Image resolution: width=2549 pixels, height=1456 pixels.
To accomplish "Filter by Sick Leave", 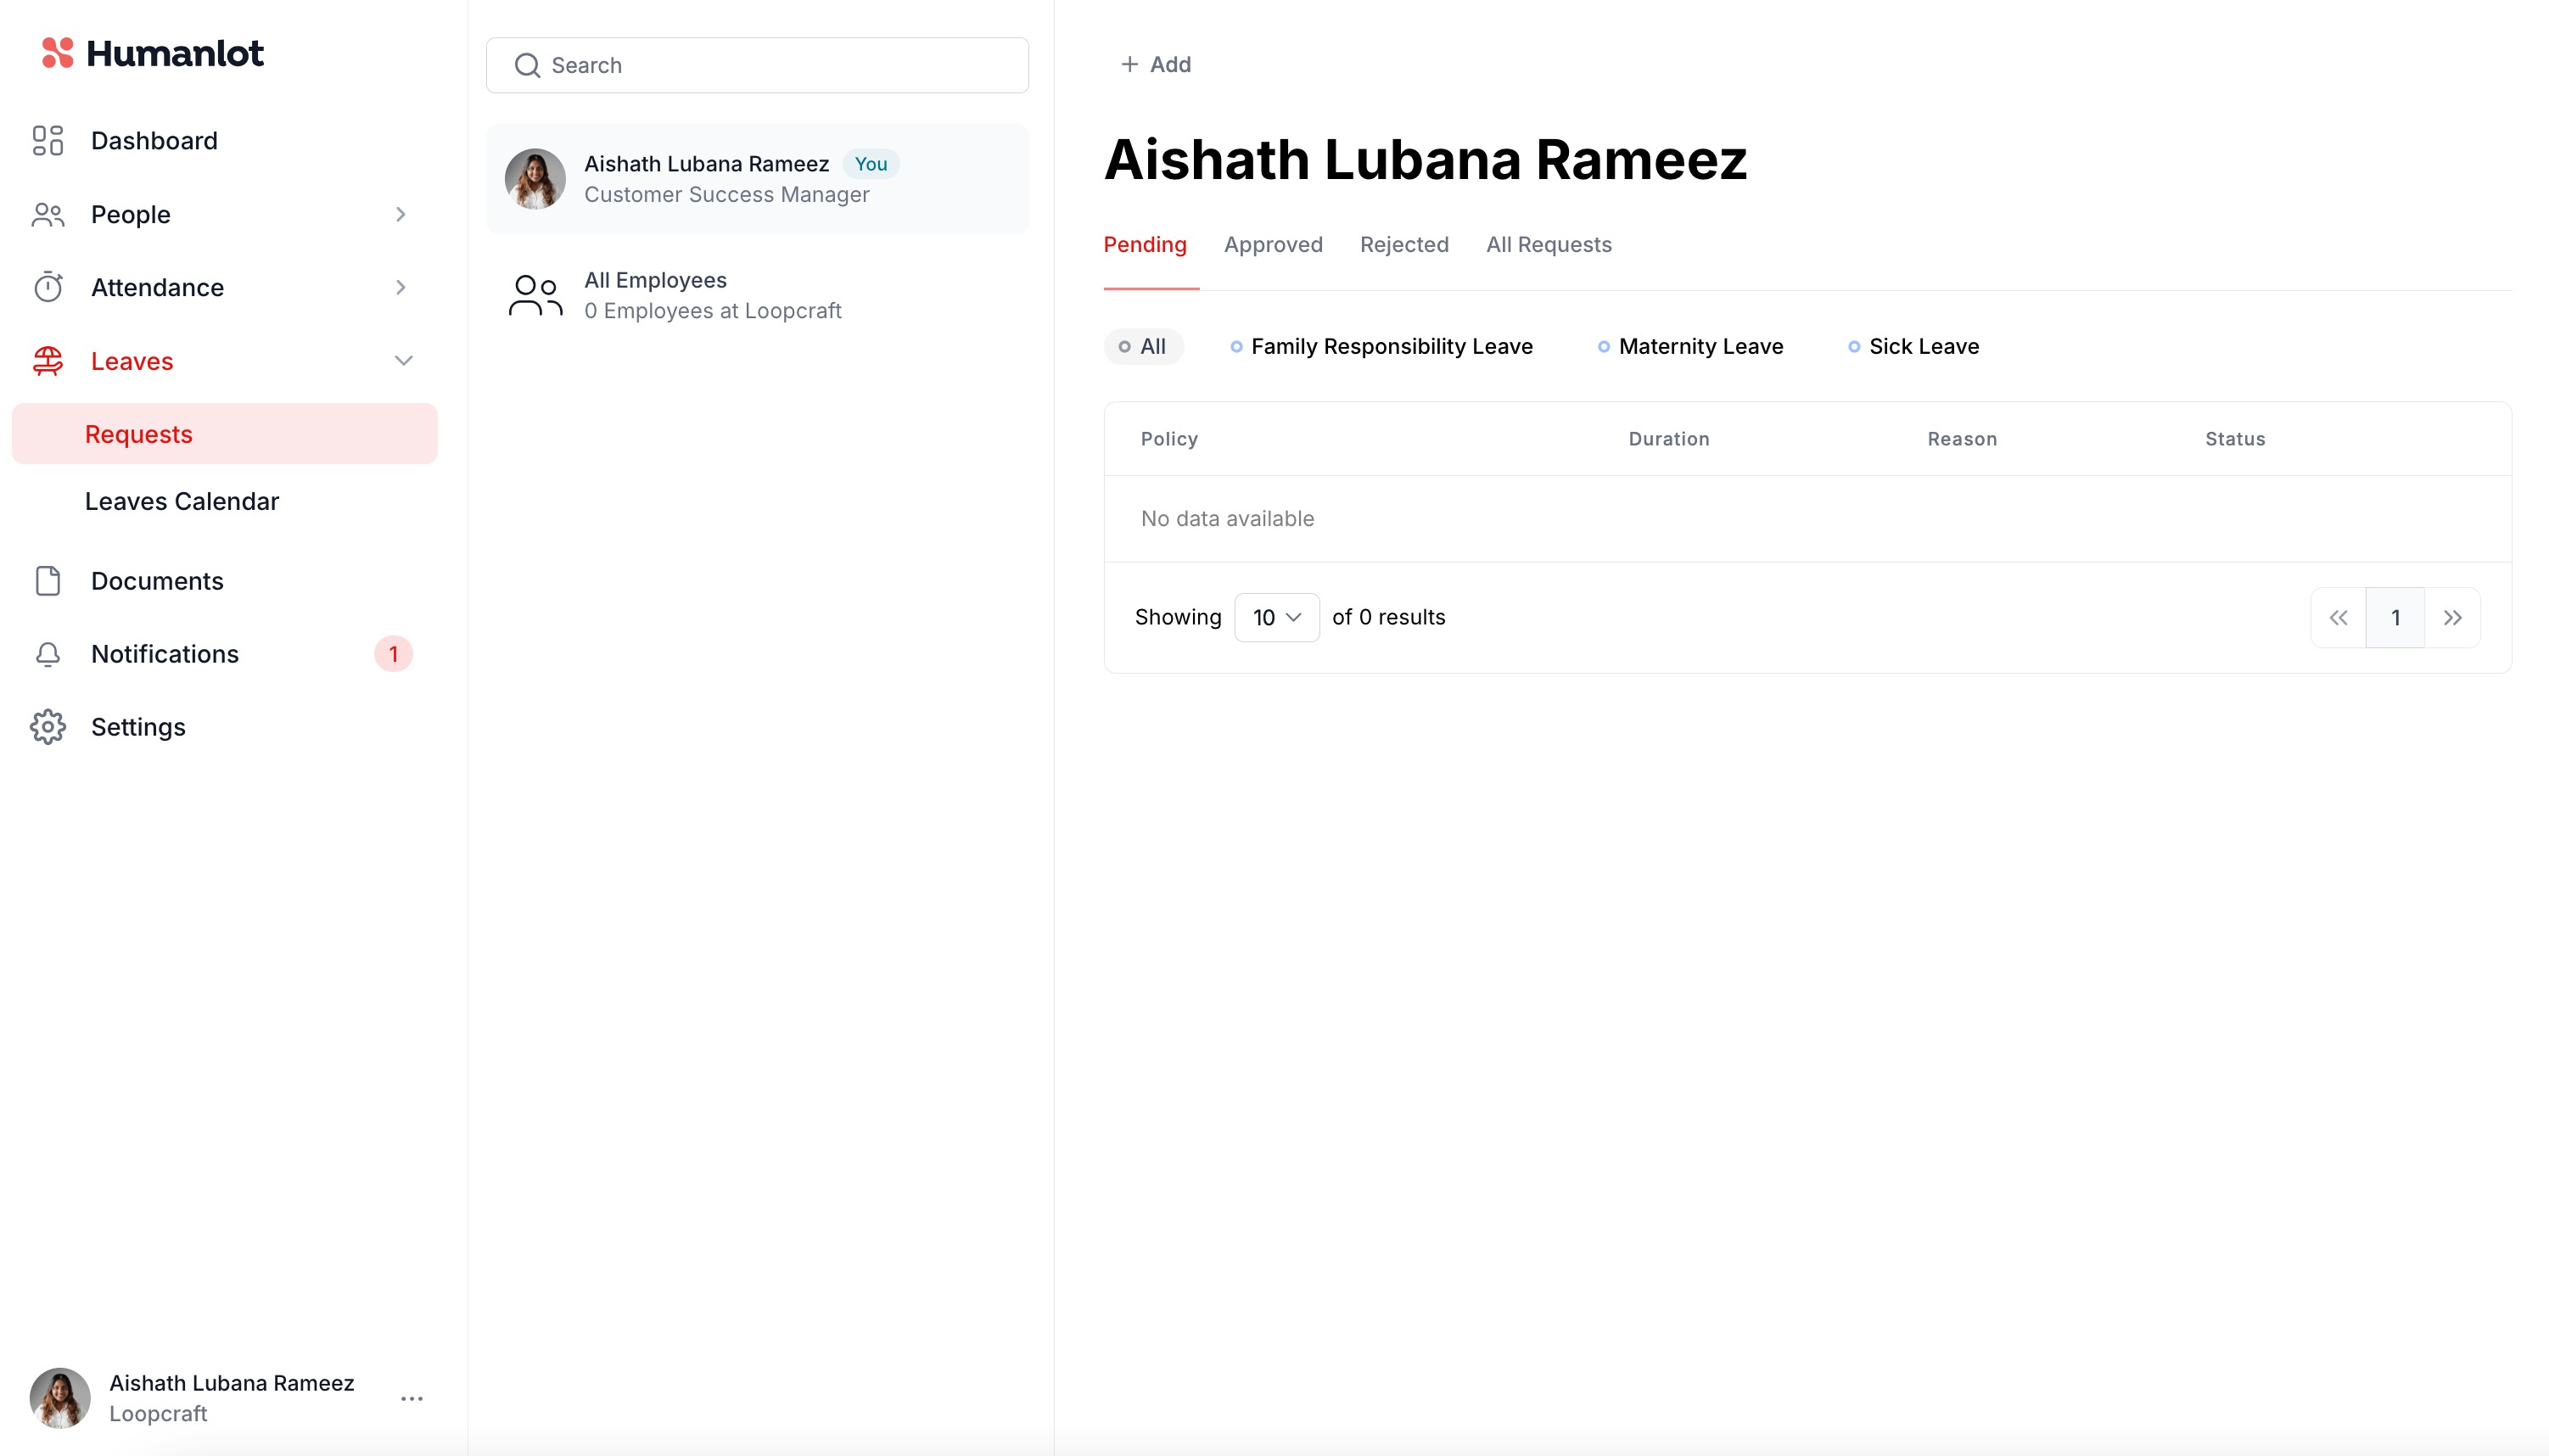I will click(x=1913, y=346).
